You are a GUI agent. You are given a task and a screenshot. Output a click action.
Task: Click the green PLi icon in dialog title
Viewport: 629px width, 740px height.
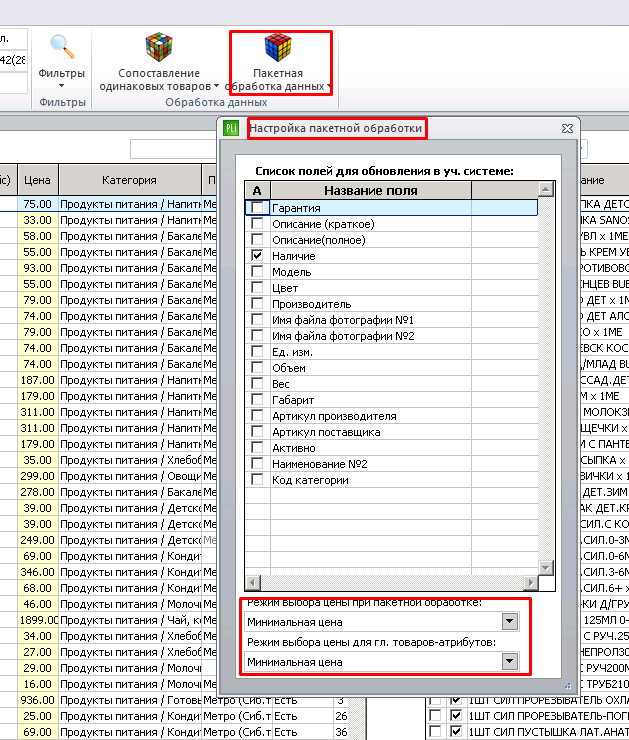pos(231,128)
